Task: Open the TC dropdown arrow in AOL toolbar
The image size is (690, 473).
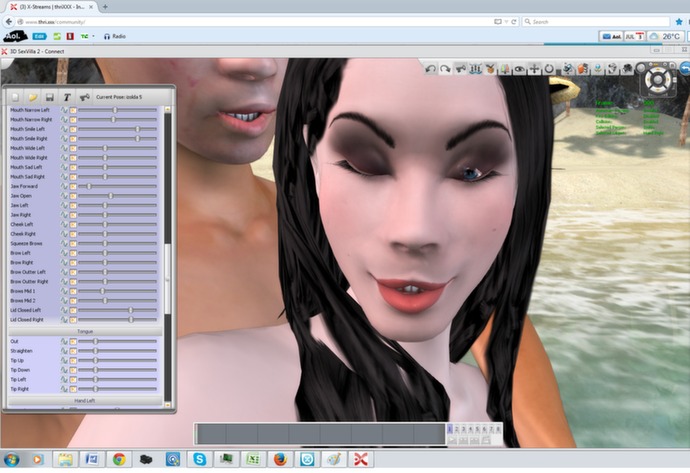Action: pos(93,37)
